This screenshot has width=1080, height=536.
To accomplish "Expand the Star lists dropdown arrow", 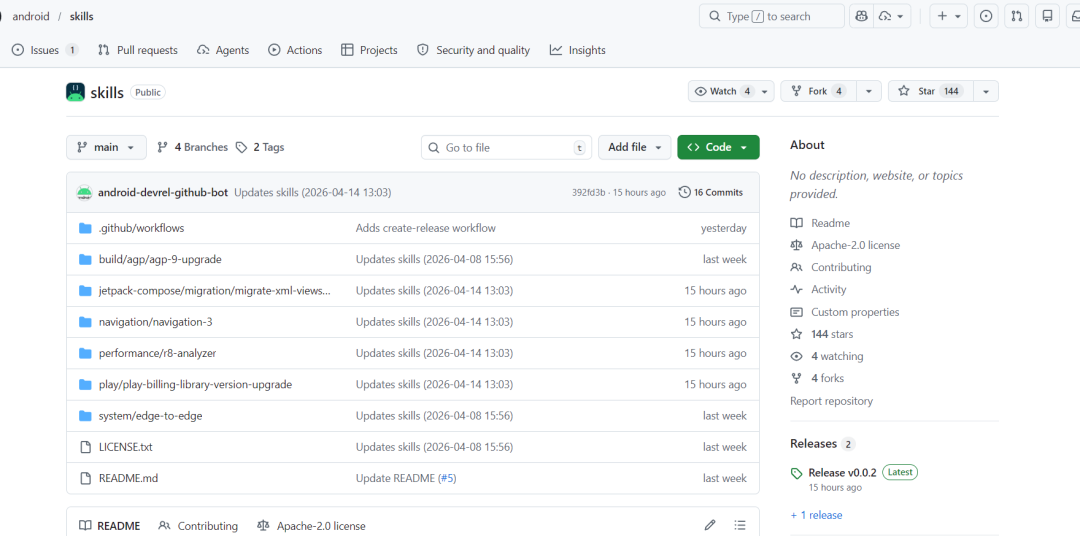I will click(x=986, y=91).
